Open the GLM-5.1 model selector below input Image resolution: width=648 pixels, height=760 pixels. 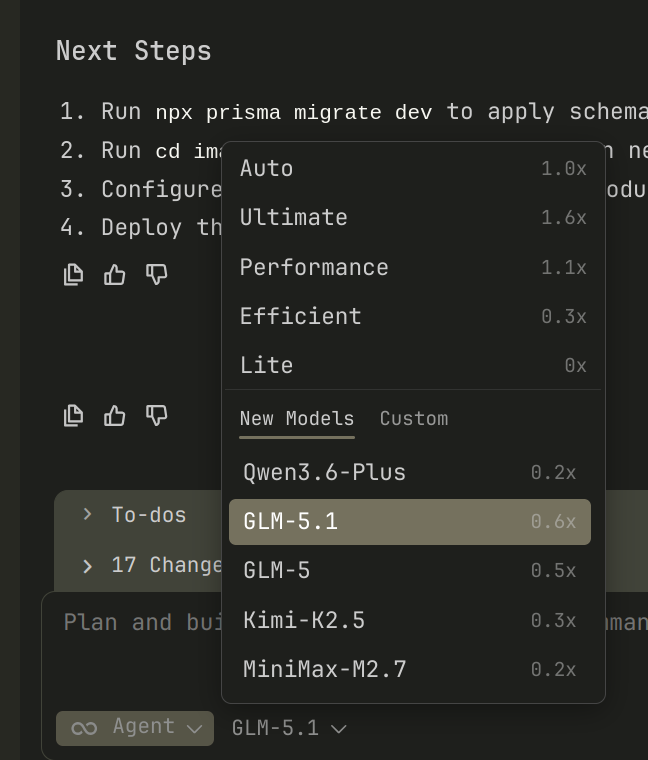pyautogui.click(x=289, y=728)
